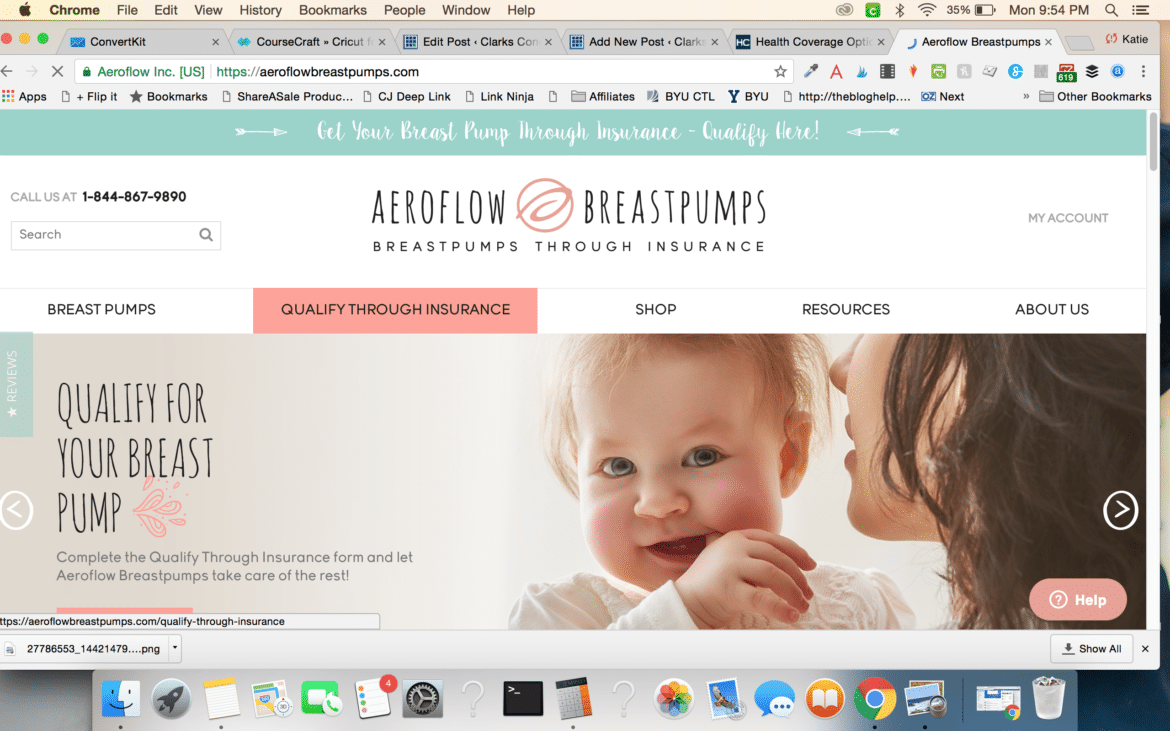The image size is (1170, 731).
Task: Open Spotlight search in menu bar
Action: [1111, 10]
